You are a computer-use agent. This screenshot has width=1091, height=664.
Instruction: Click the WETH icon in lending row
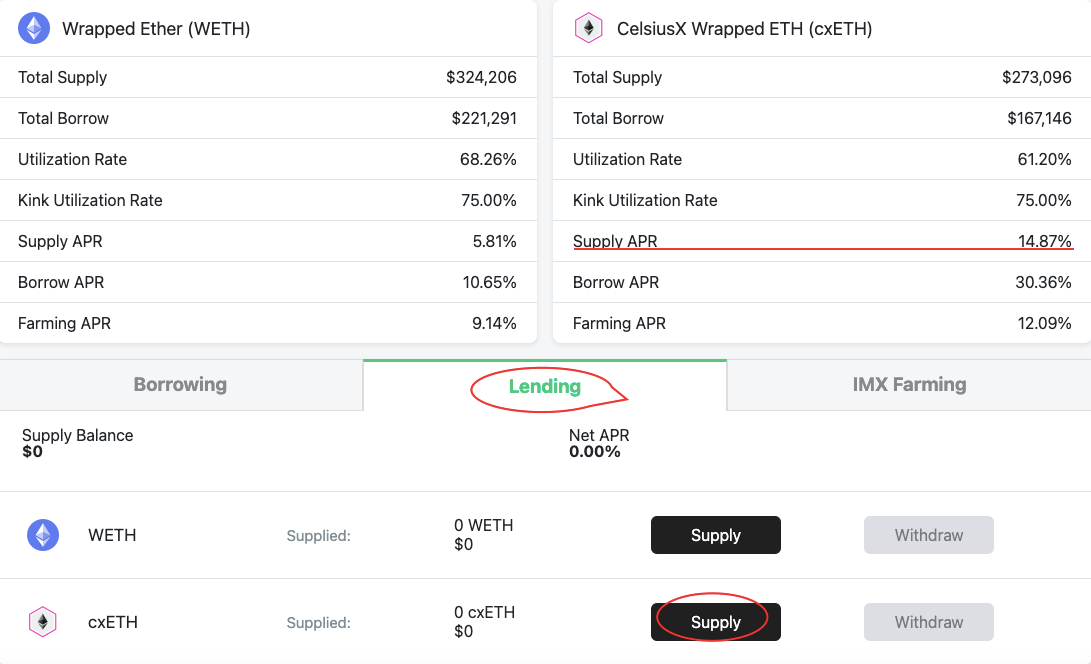click(43, 536)
